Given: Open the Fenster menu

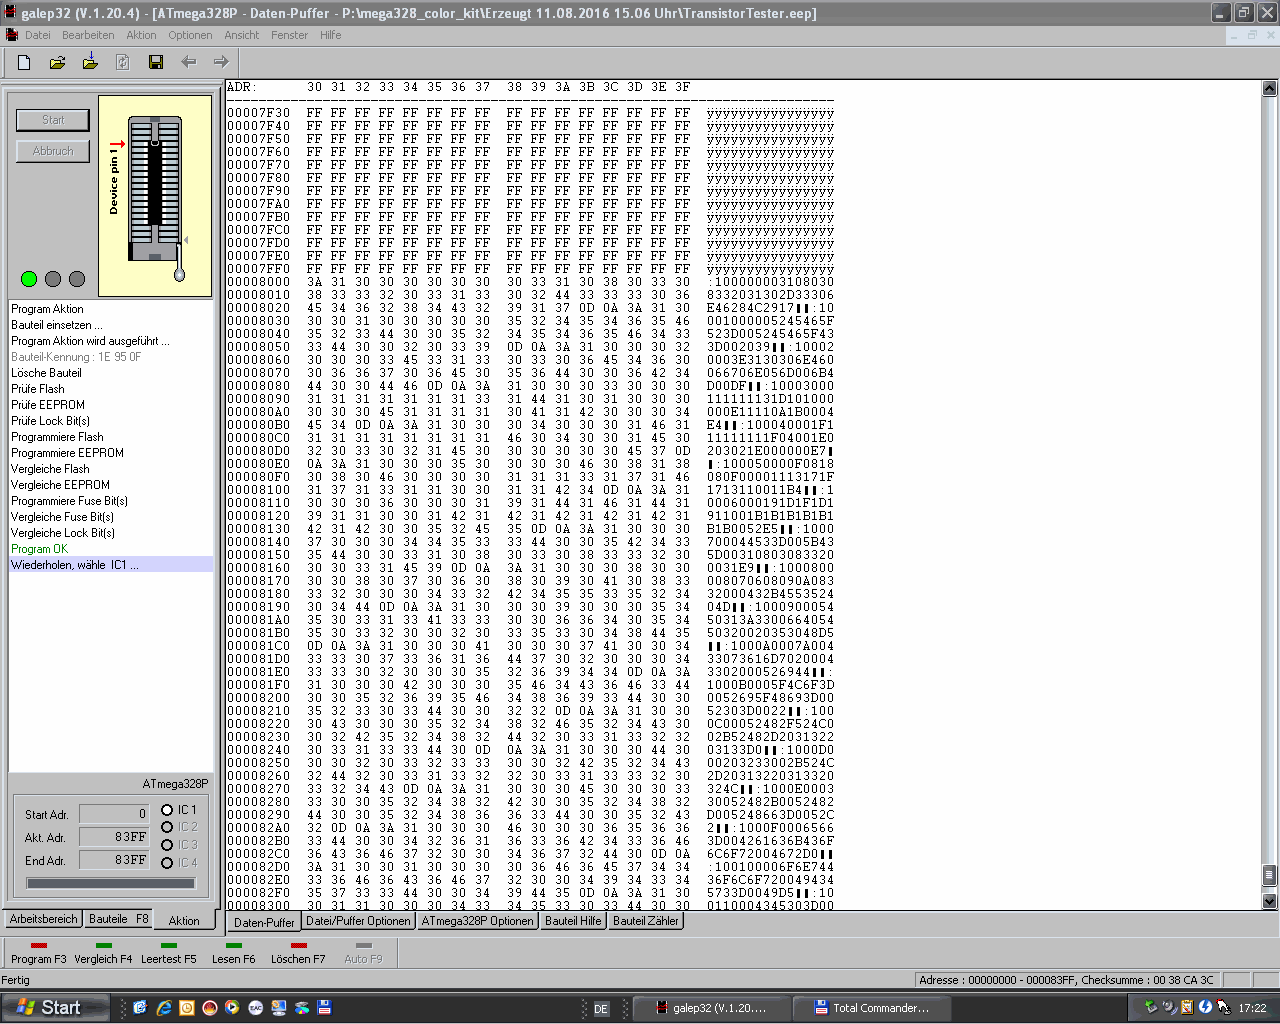Looking at the screenshot, I should click(x=290, y=35).
